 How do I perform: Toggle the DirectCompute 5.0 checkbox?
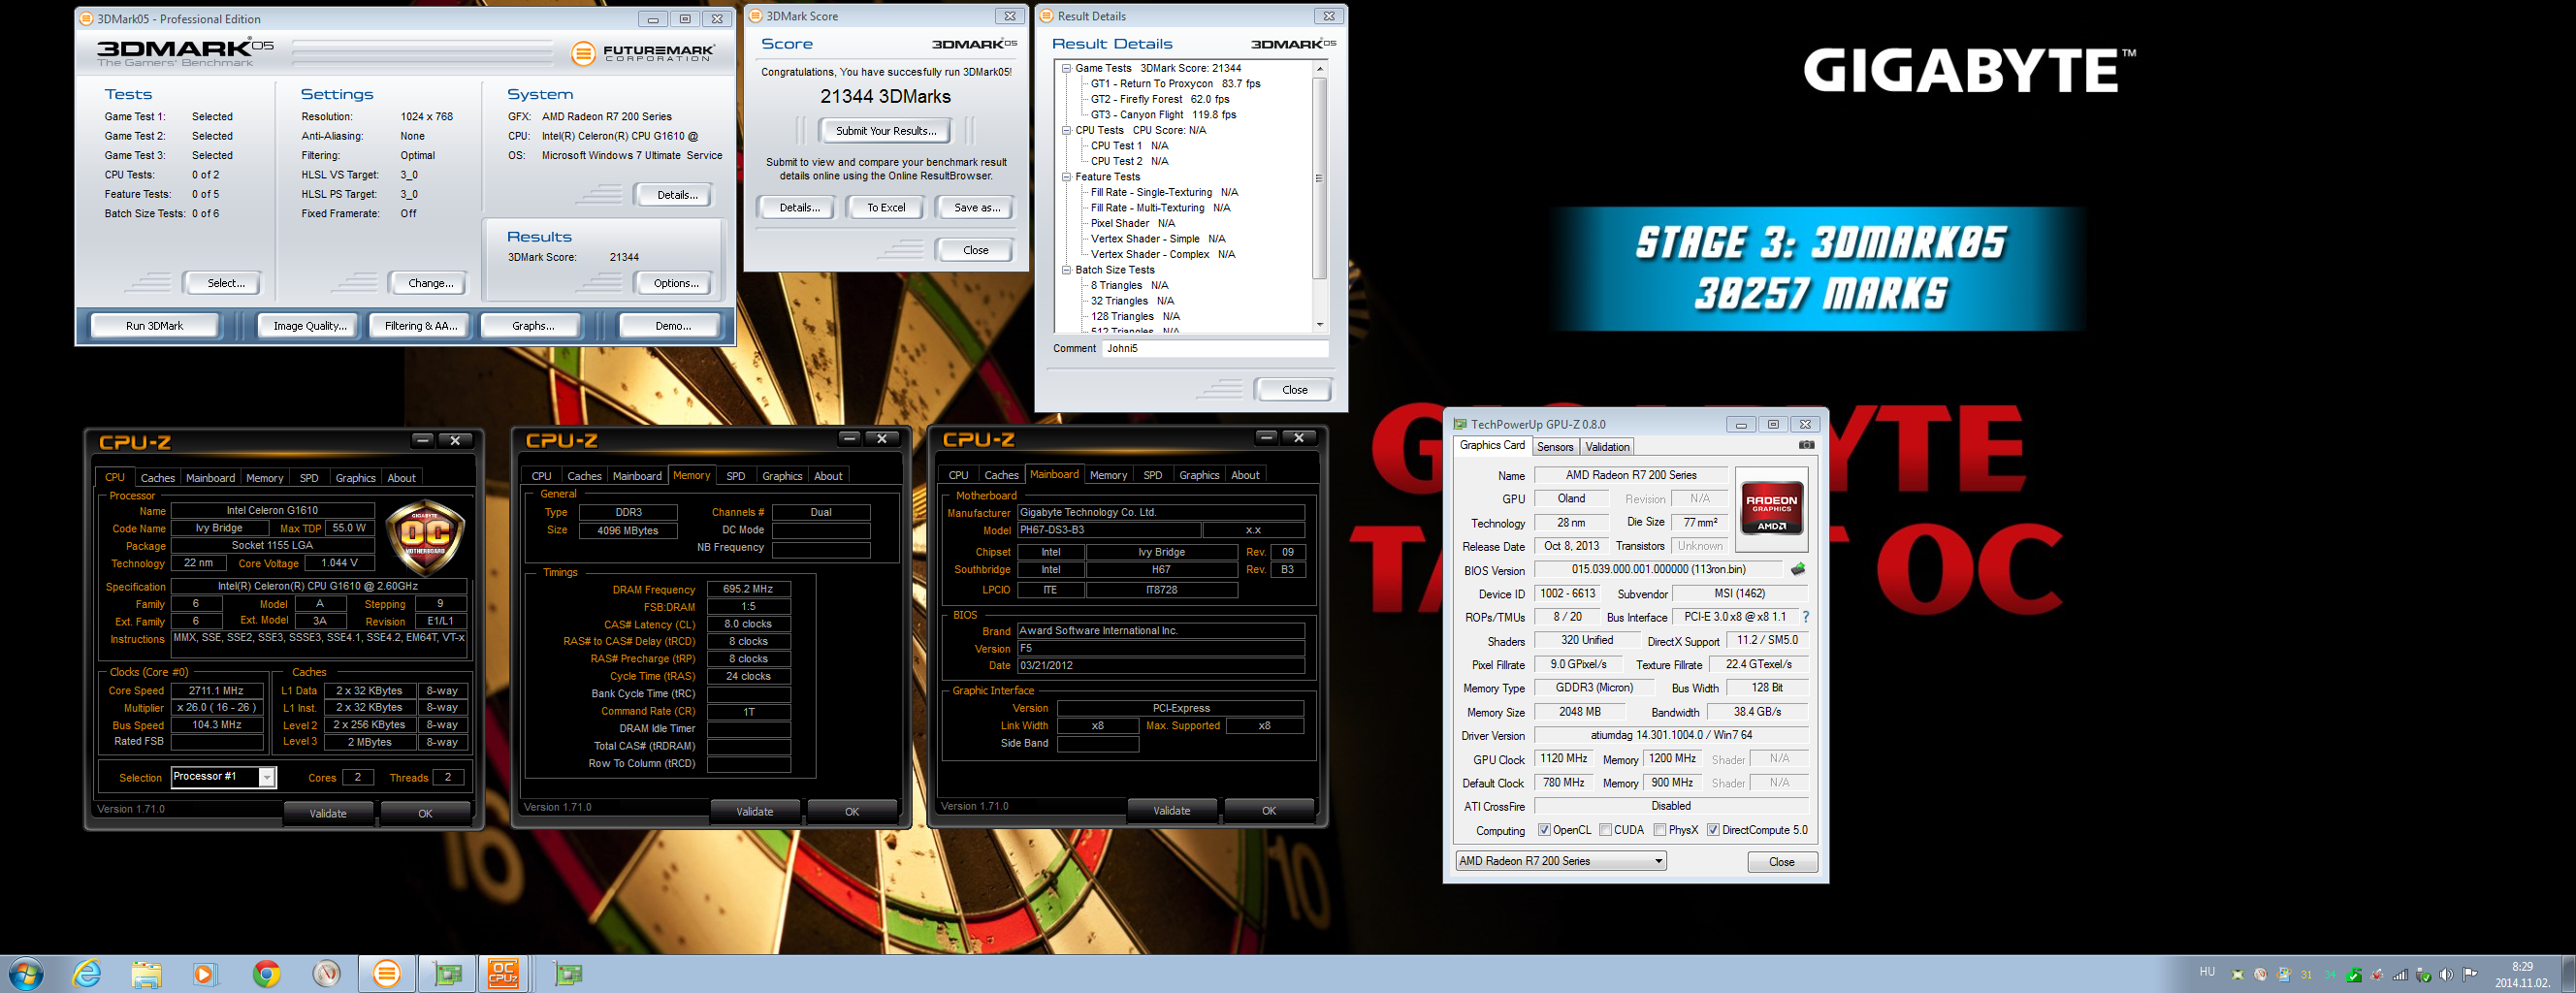(x=1713, y=830)
